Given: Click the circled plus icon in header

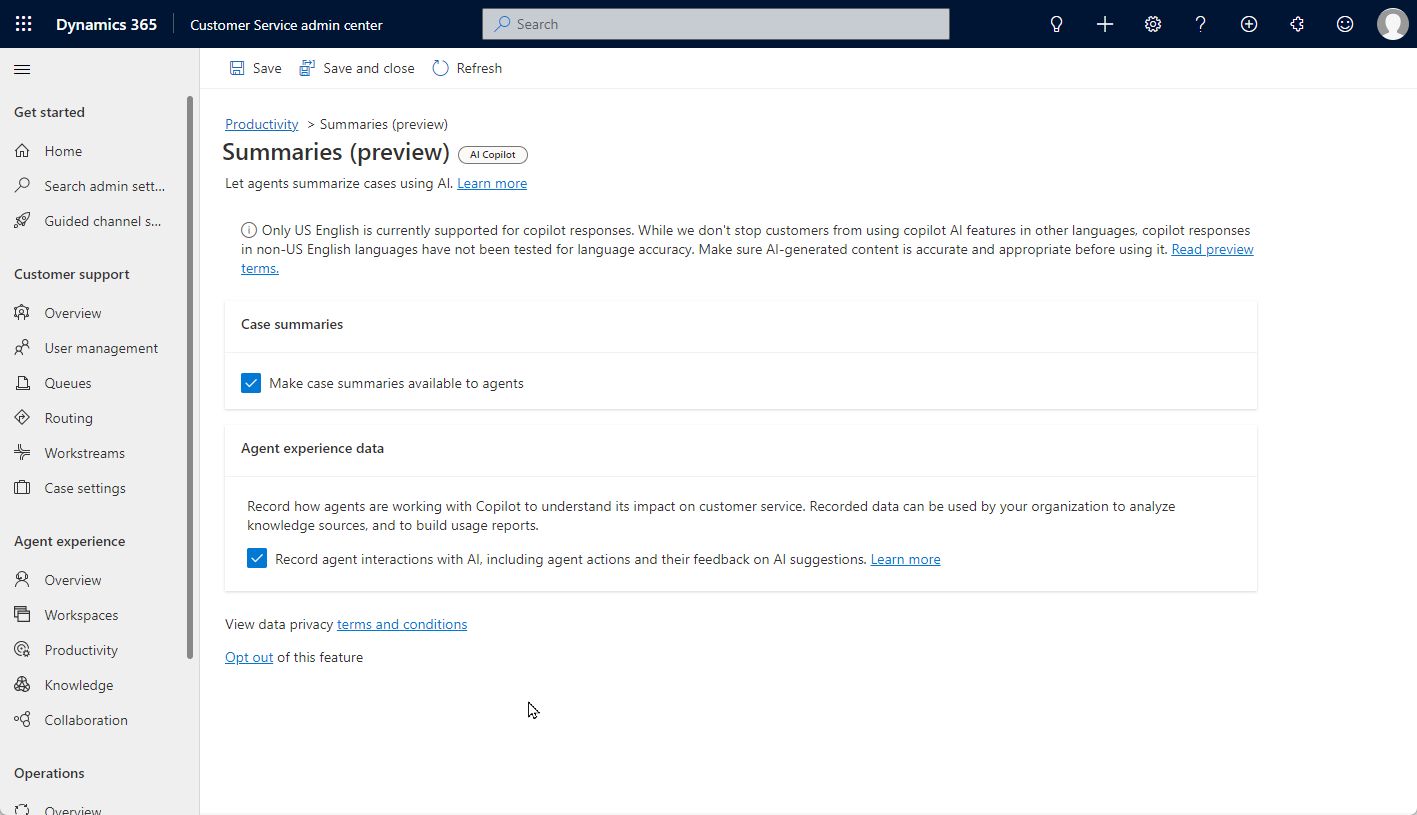Looking at the screenshot, I should click(1249, 24).
